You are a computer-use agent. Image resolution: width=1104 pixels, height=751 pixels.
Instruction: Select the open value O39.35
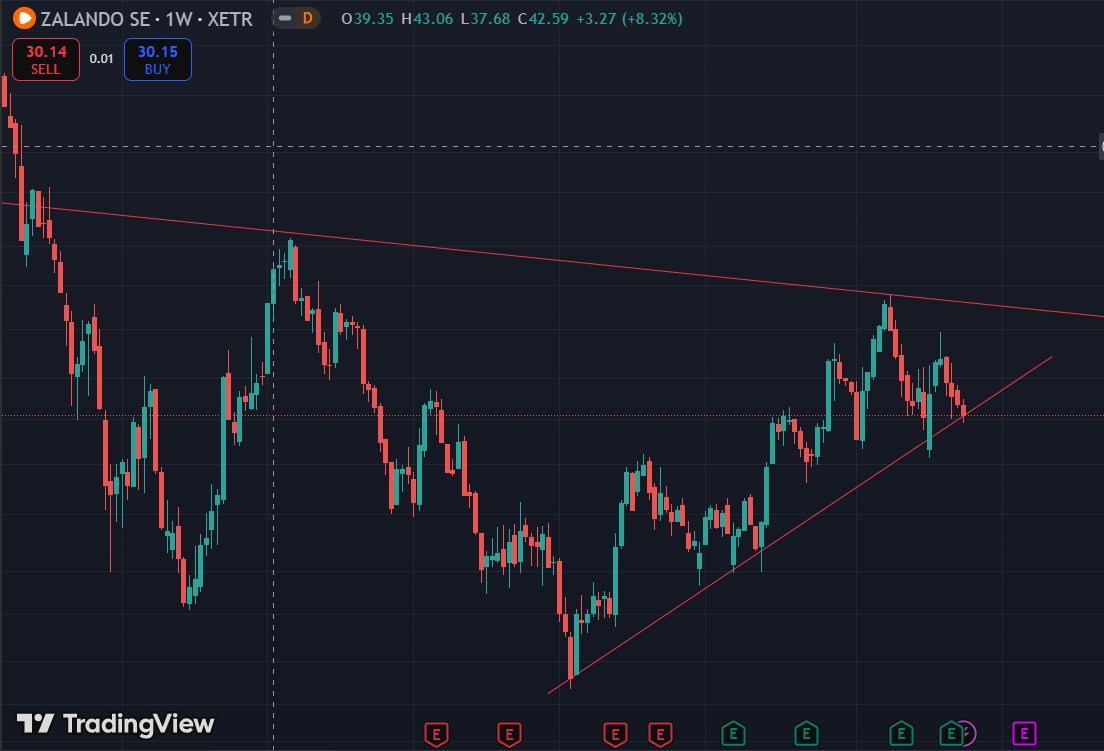click(x=367, y=19)
